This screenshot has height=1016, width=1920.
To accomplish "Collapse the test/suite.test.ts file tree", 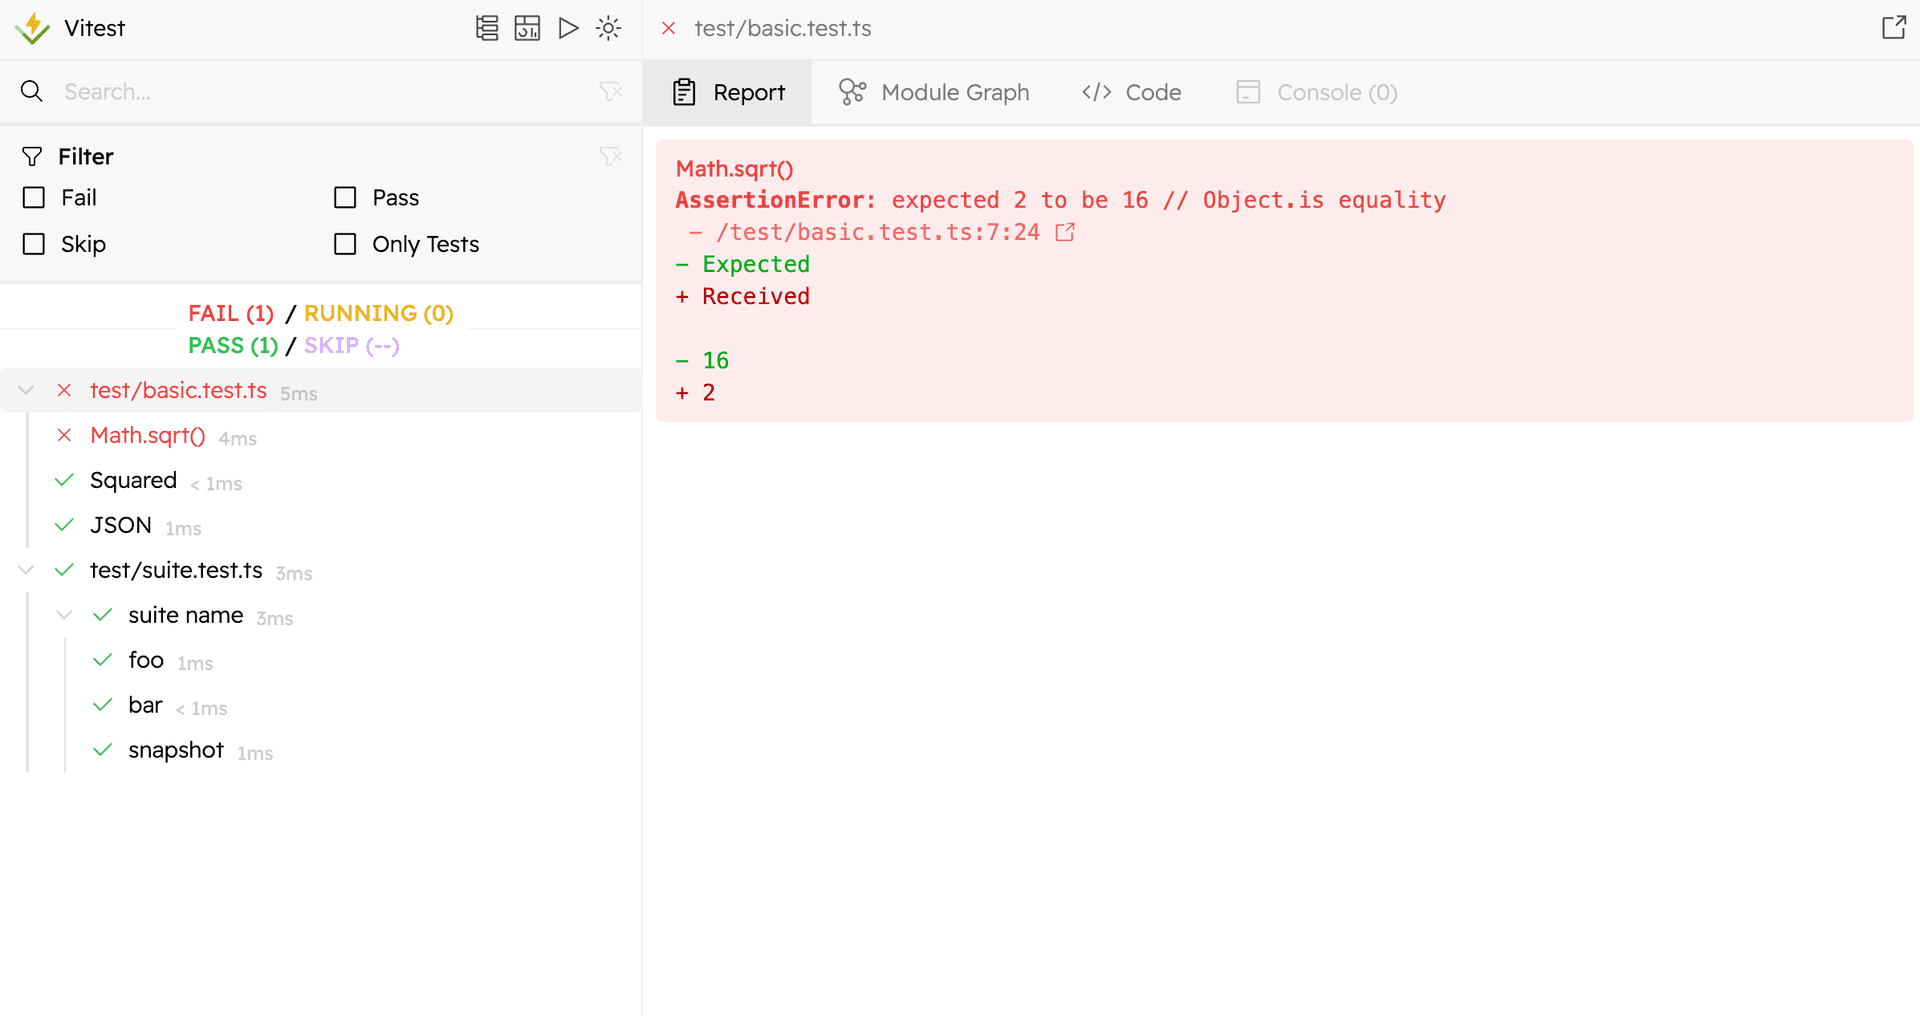I will click(26, 570).
